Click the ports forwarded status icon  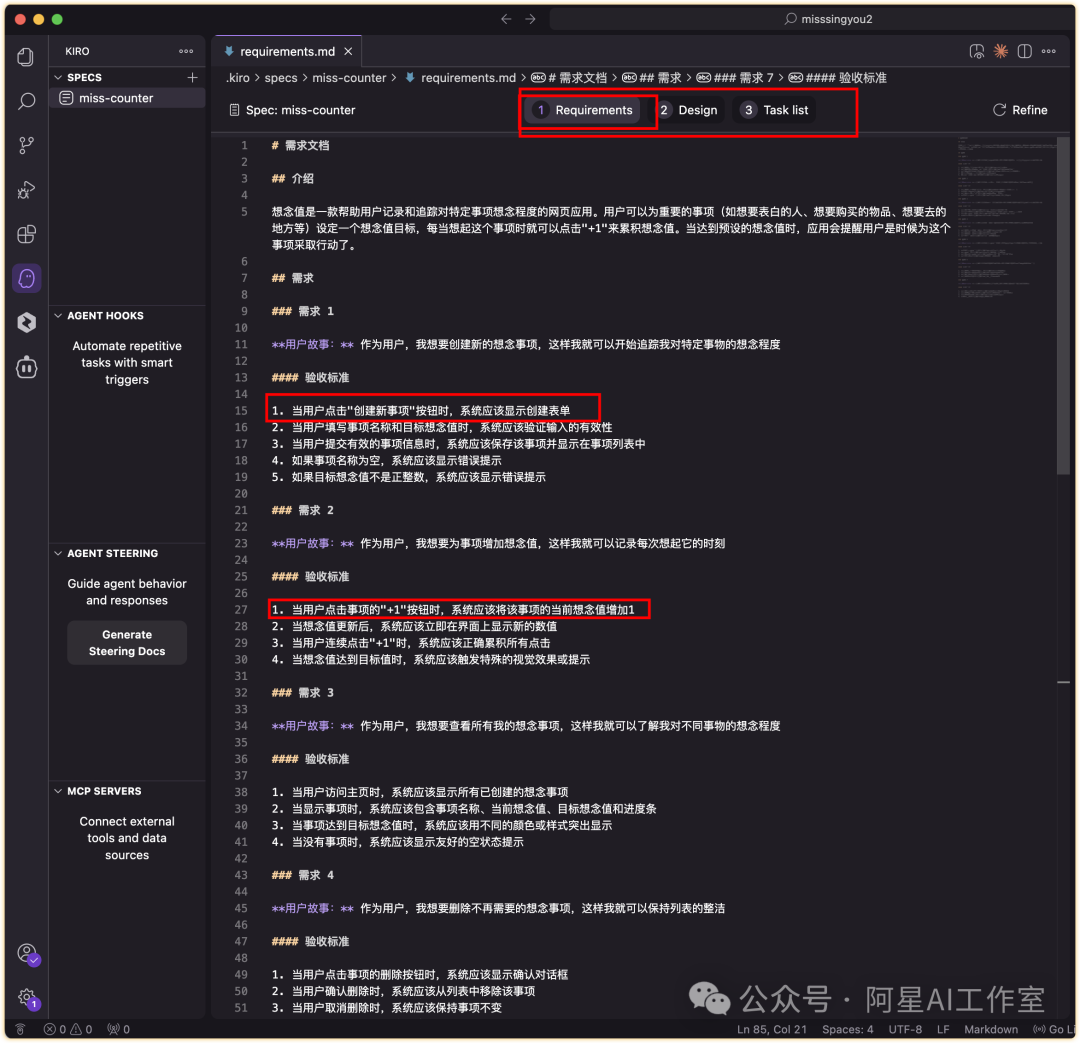point(118,1029)
